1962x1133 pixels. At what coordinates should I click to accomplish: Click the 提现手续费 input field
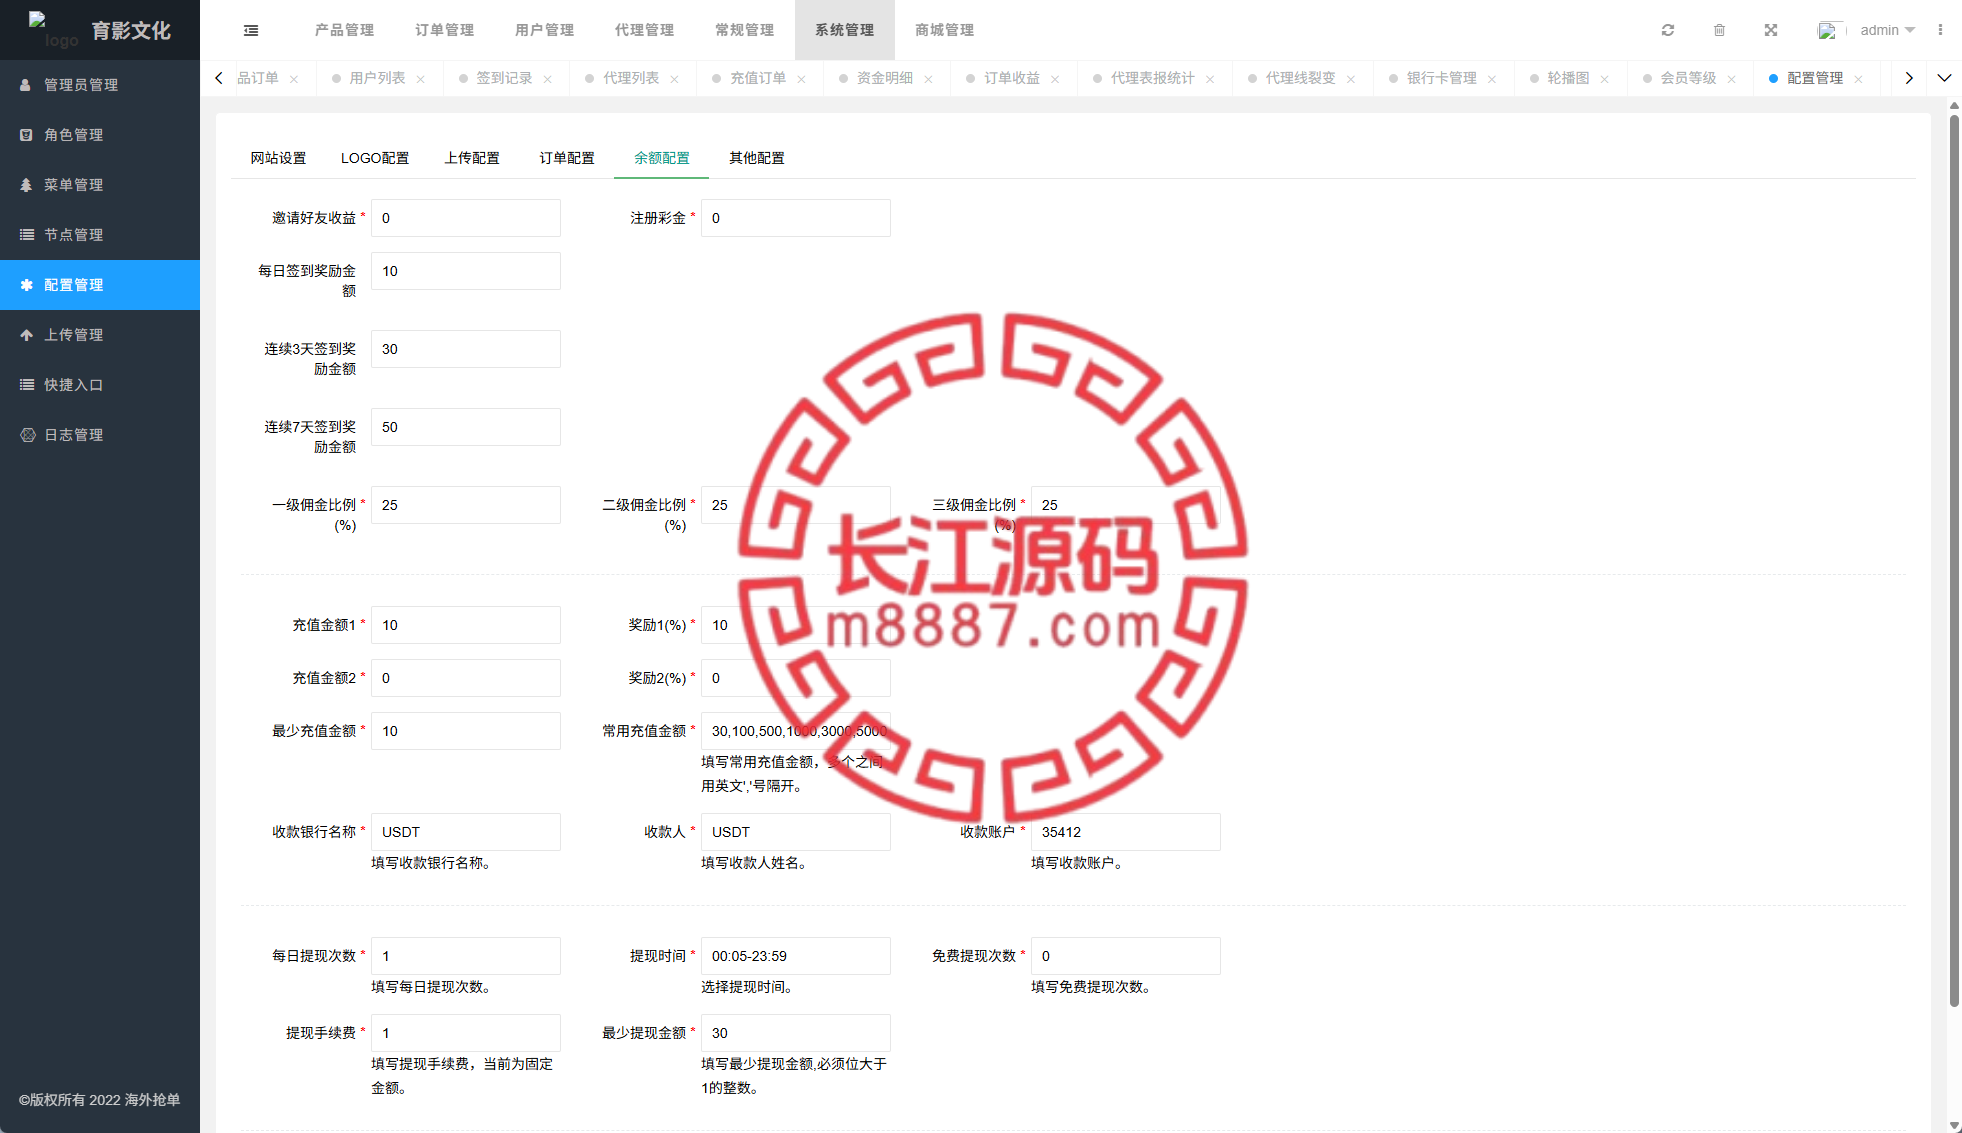click(x=466, y=1033)
